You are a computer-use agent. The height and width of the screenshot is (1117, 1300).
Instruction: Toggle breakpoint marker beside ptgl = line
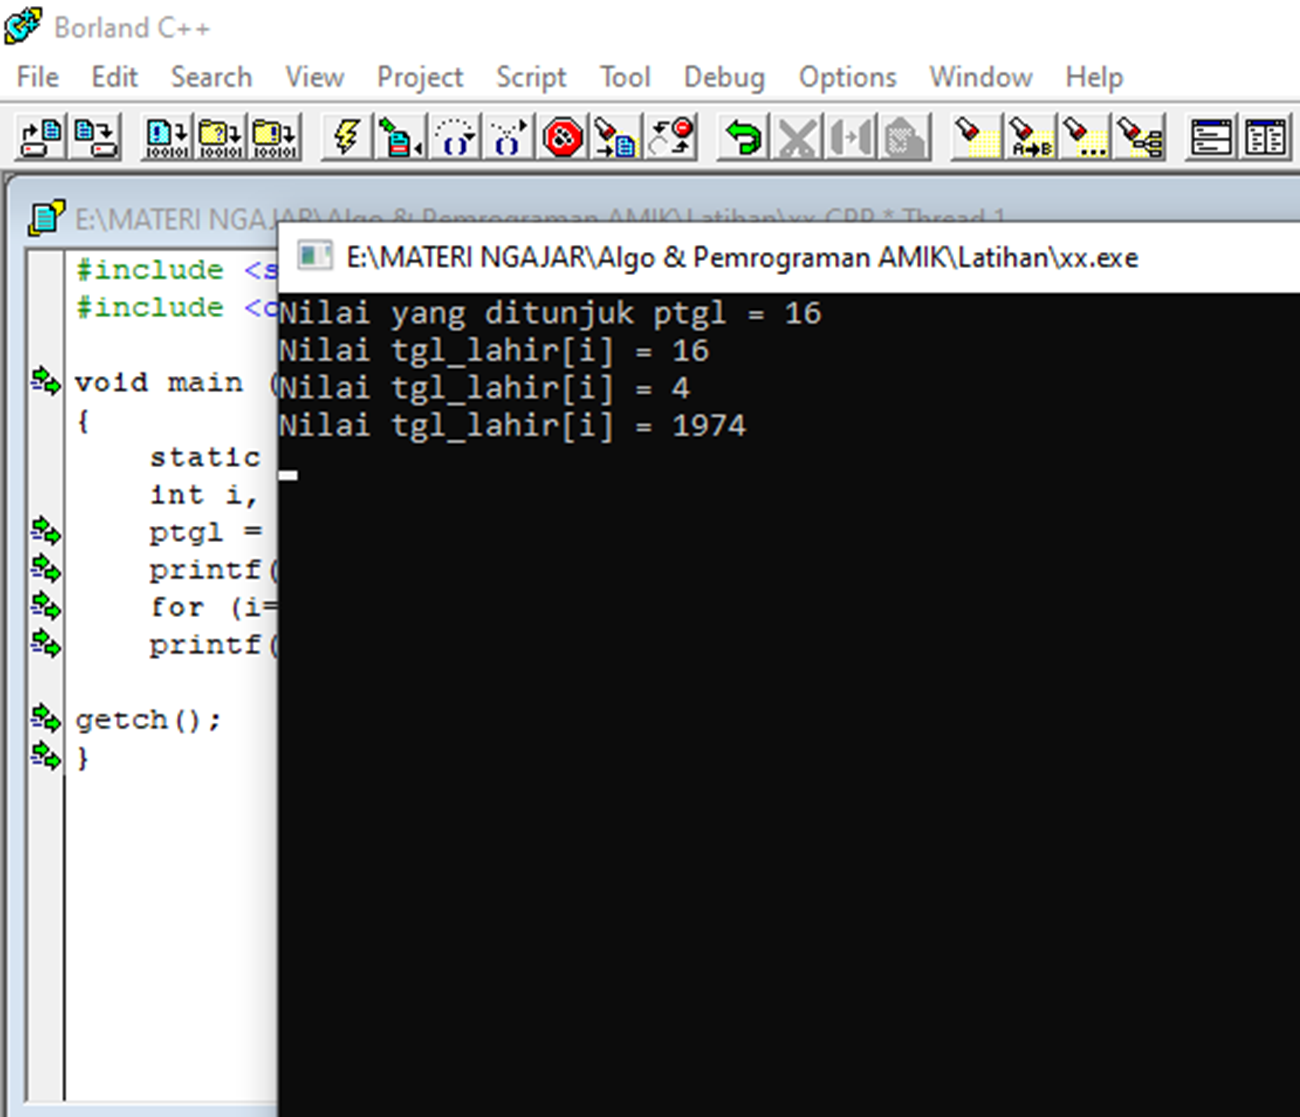tap(46, 530)
